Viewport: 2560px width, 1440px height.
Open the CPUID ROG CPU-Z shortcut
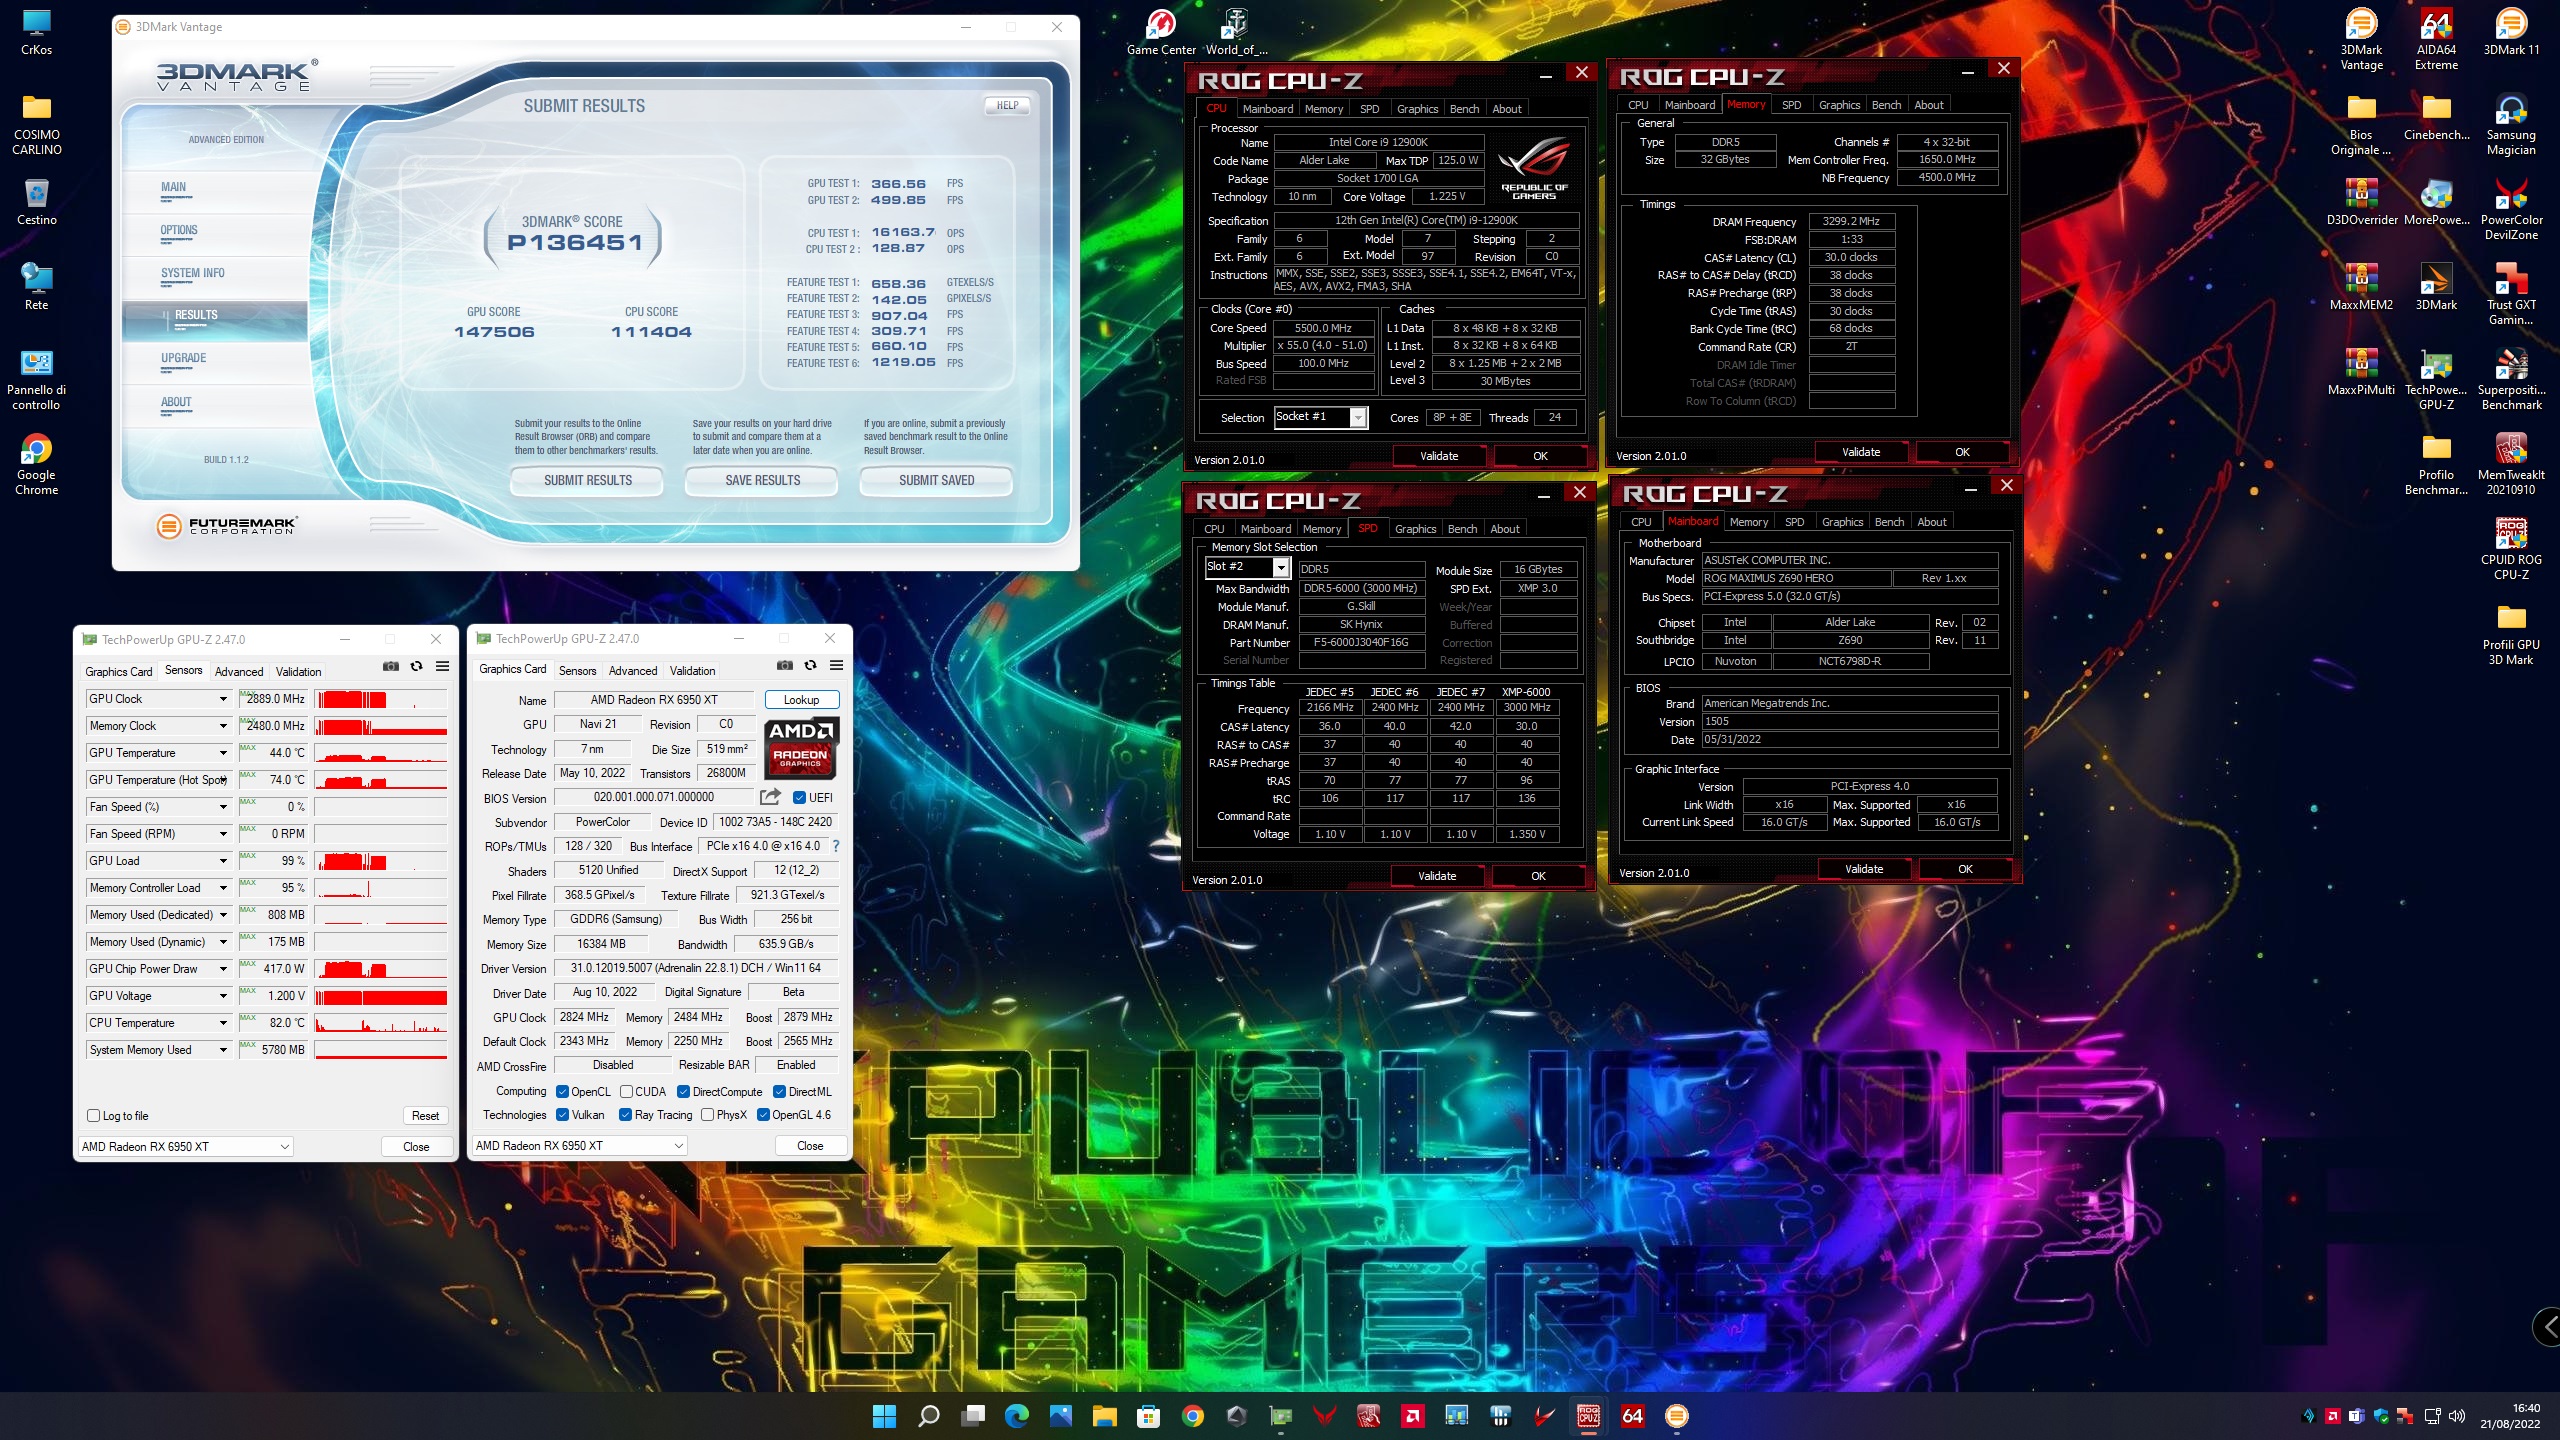click(2511, 549)
